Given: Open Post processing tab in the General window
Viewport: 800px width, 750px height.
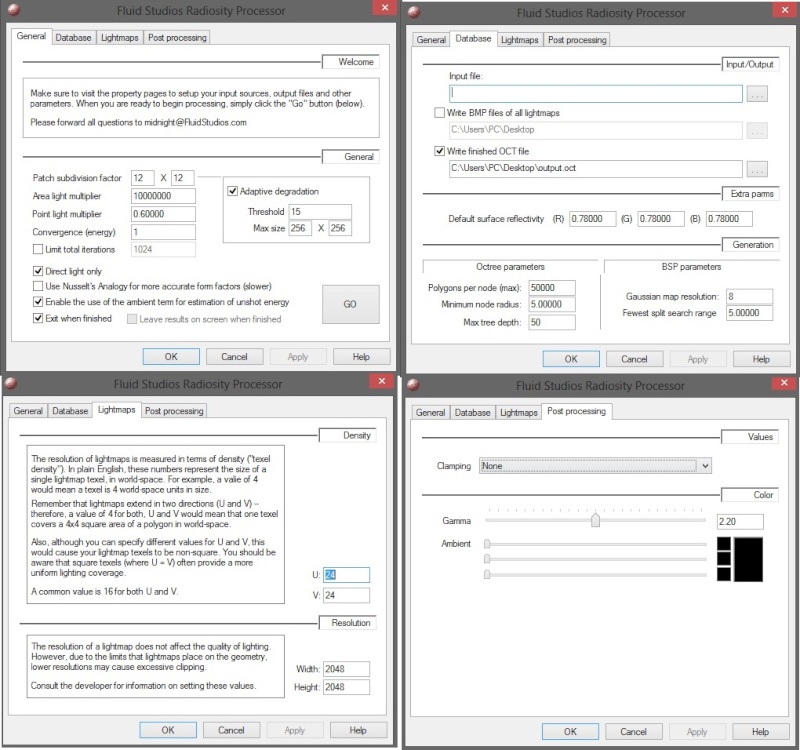Looking at the screenshot, I should (x=177, y=37).
